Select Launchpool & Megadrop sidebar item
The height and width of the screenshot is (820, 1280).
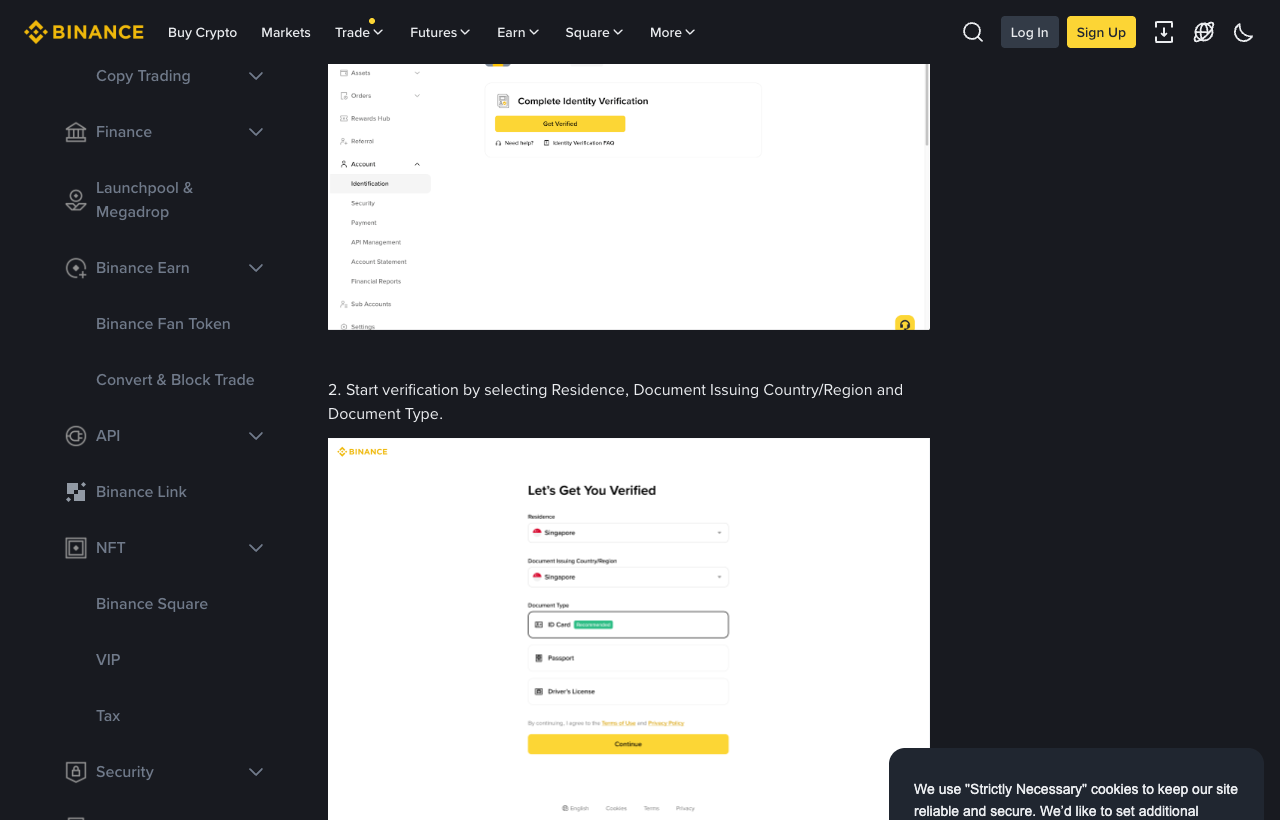point(145,200)
